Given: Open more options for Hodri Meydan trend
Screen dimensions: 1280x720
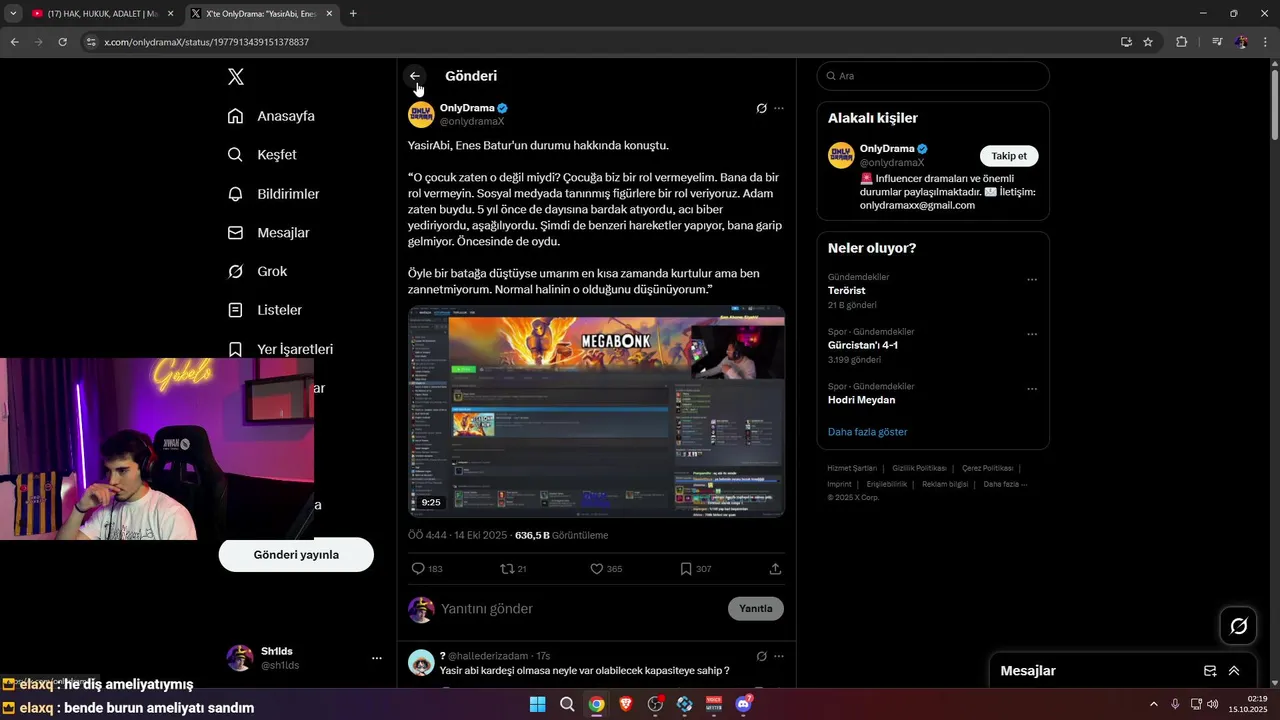Looking at the screenshot, I should coord(1032,389).
